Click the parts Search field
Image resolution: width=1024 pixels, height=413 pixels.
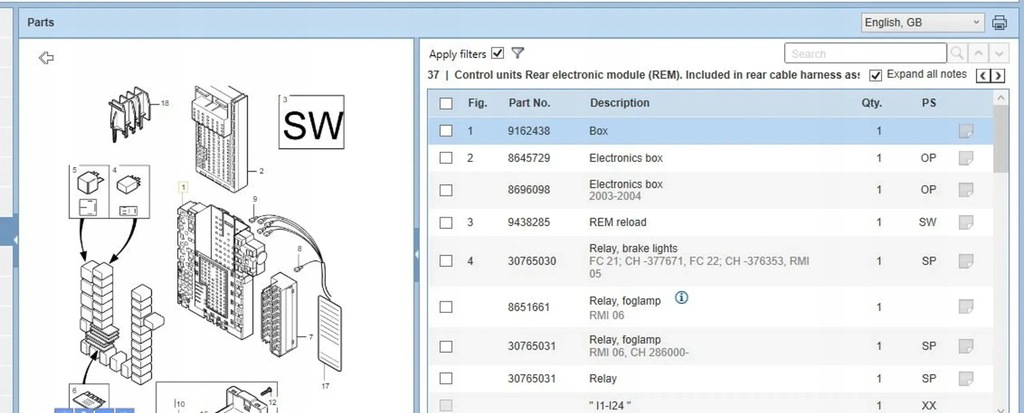[x=865, y=54]
